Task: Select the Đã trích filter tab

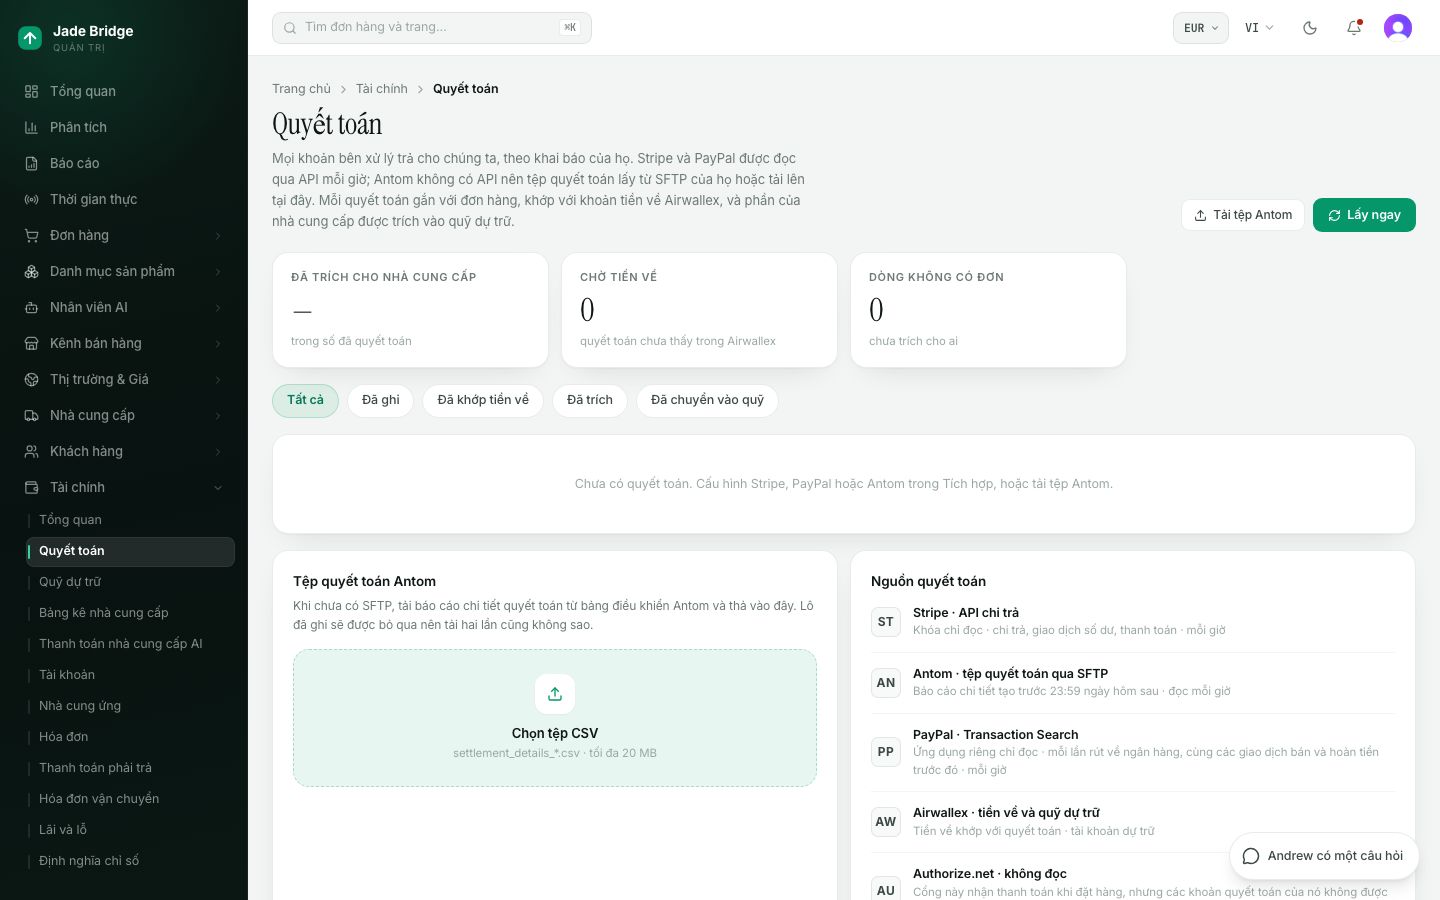Action: [x=590, y=400]
